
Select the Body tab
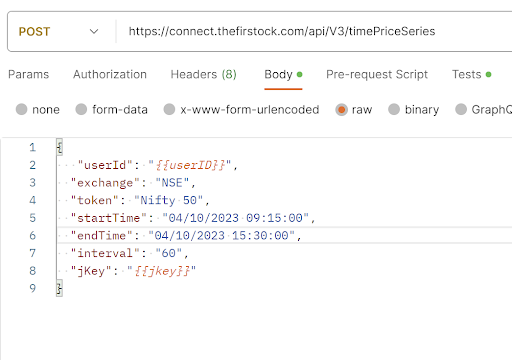pyautogui.click(x=283, y=74)
